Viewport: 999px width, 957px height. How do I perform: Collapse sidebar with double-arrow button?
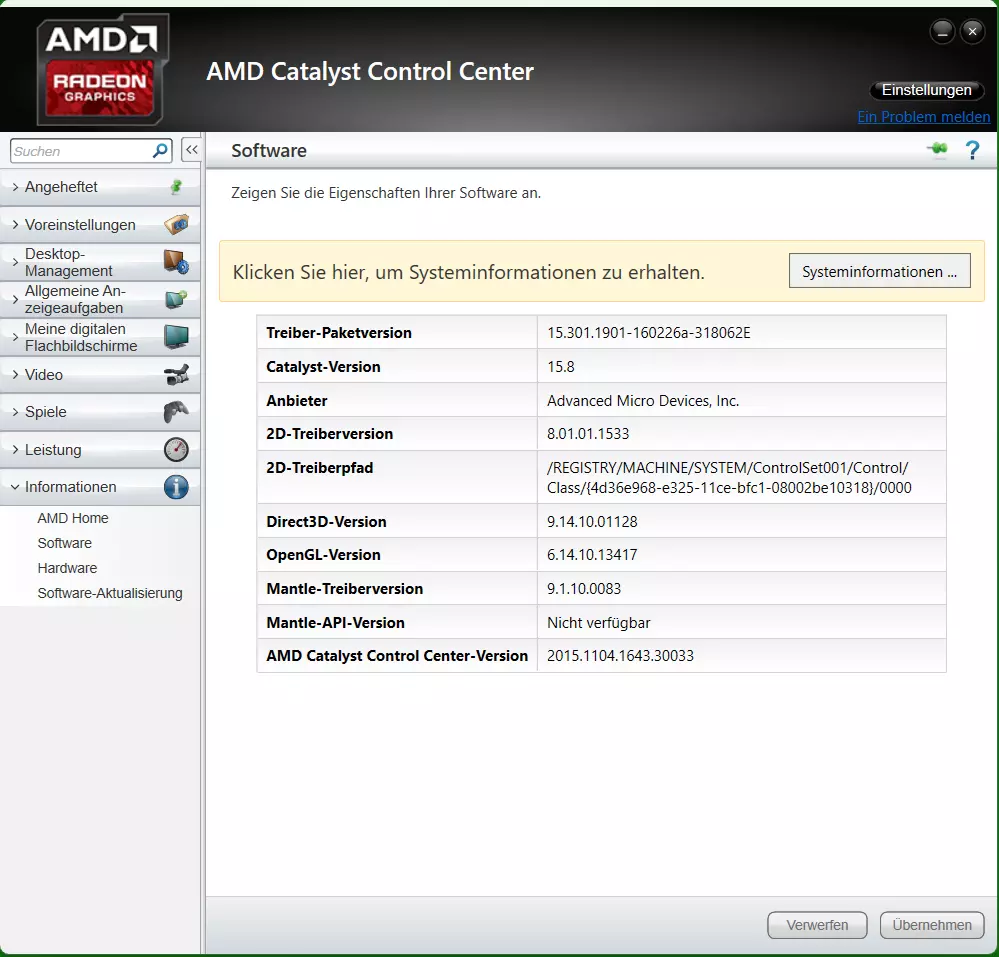(x=192, y=150)
